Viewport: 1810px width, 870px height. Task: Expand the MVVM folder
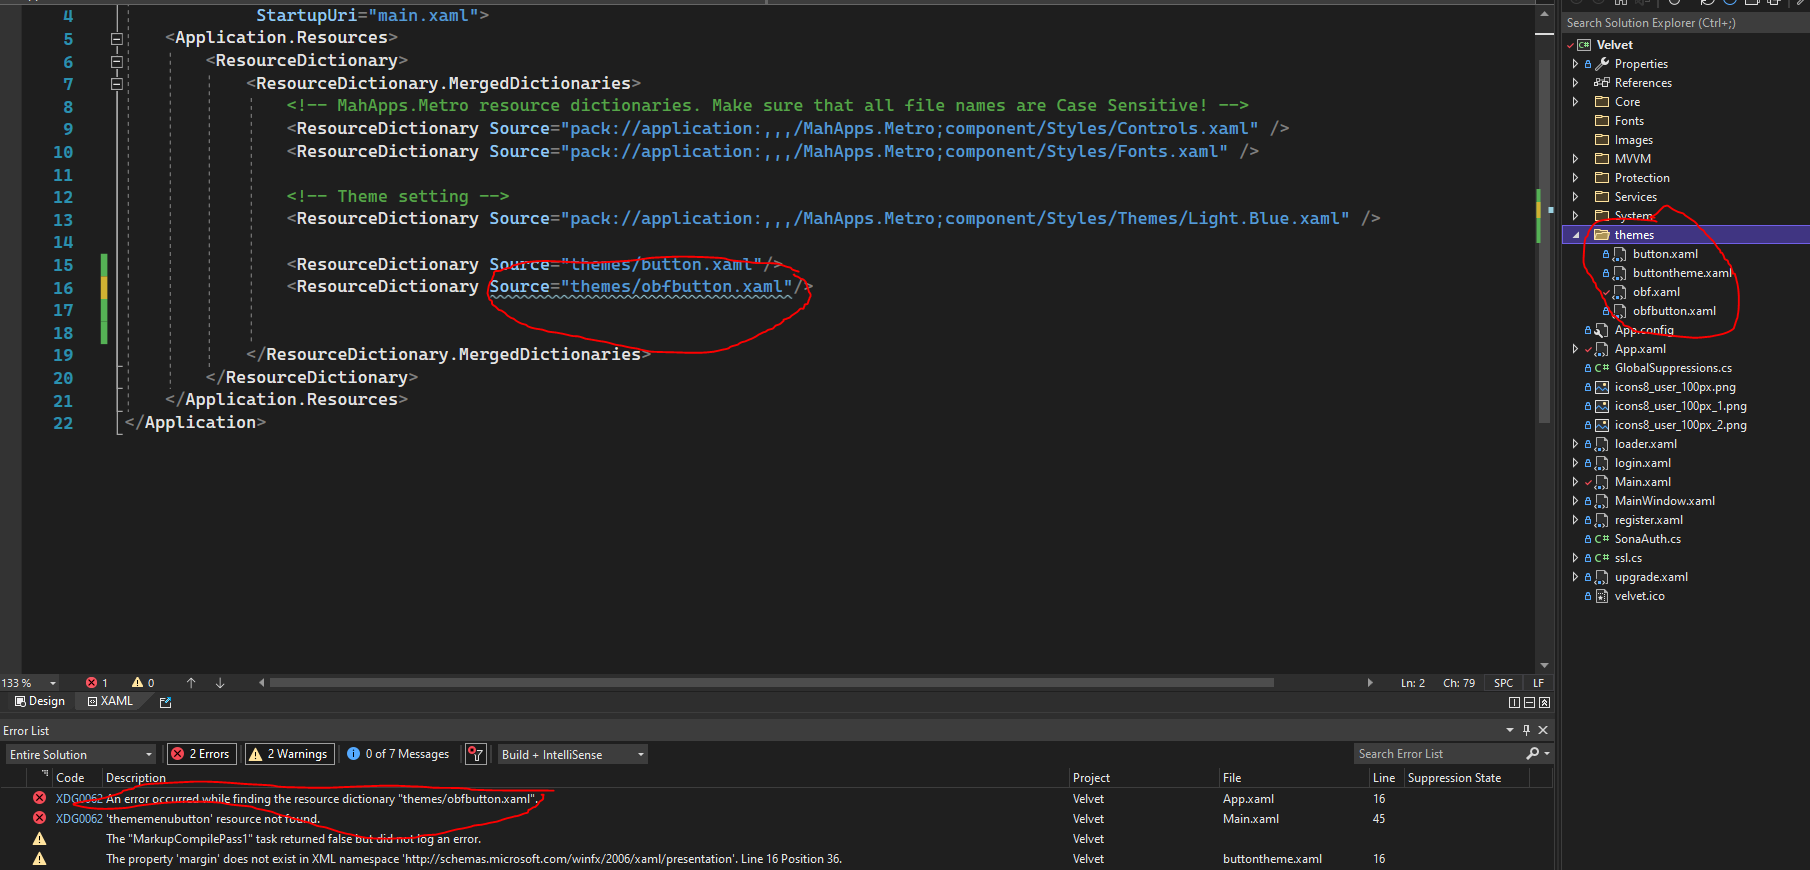(1575, 159)
